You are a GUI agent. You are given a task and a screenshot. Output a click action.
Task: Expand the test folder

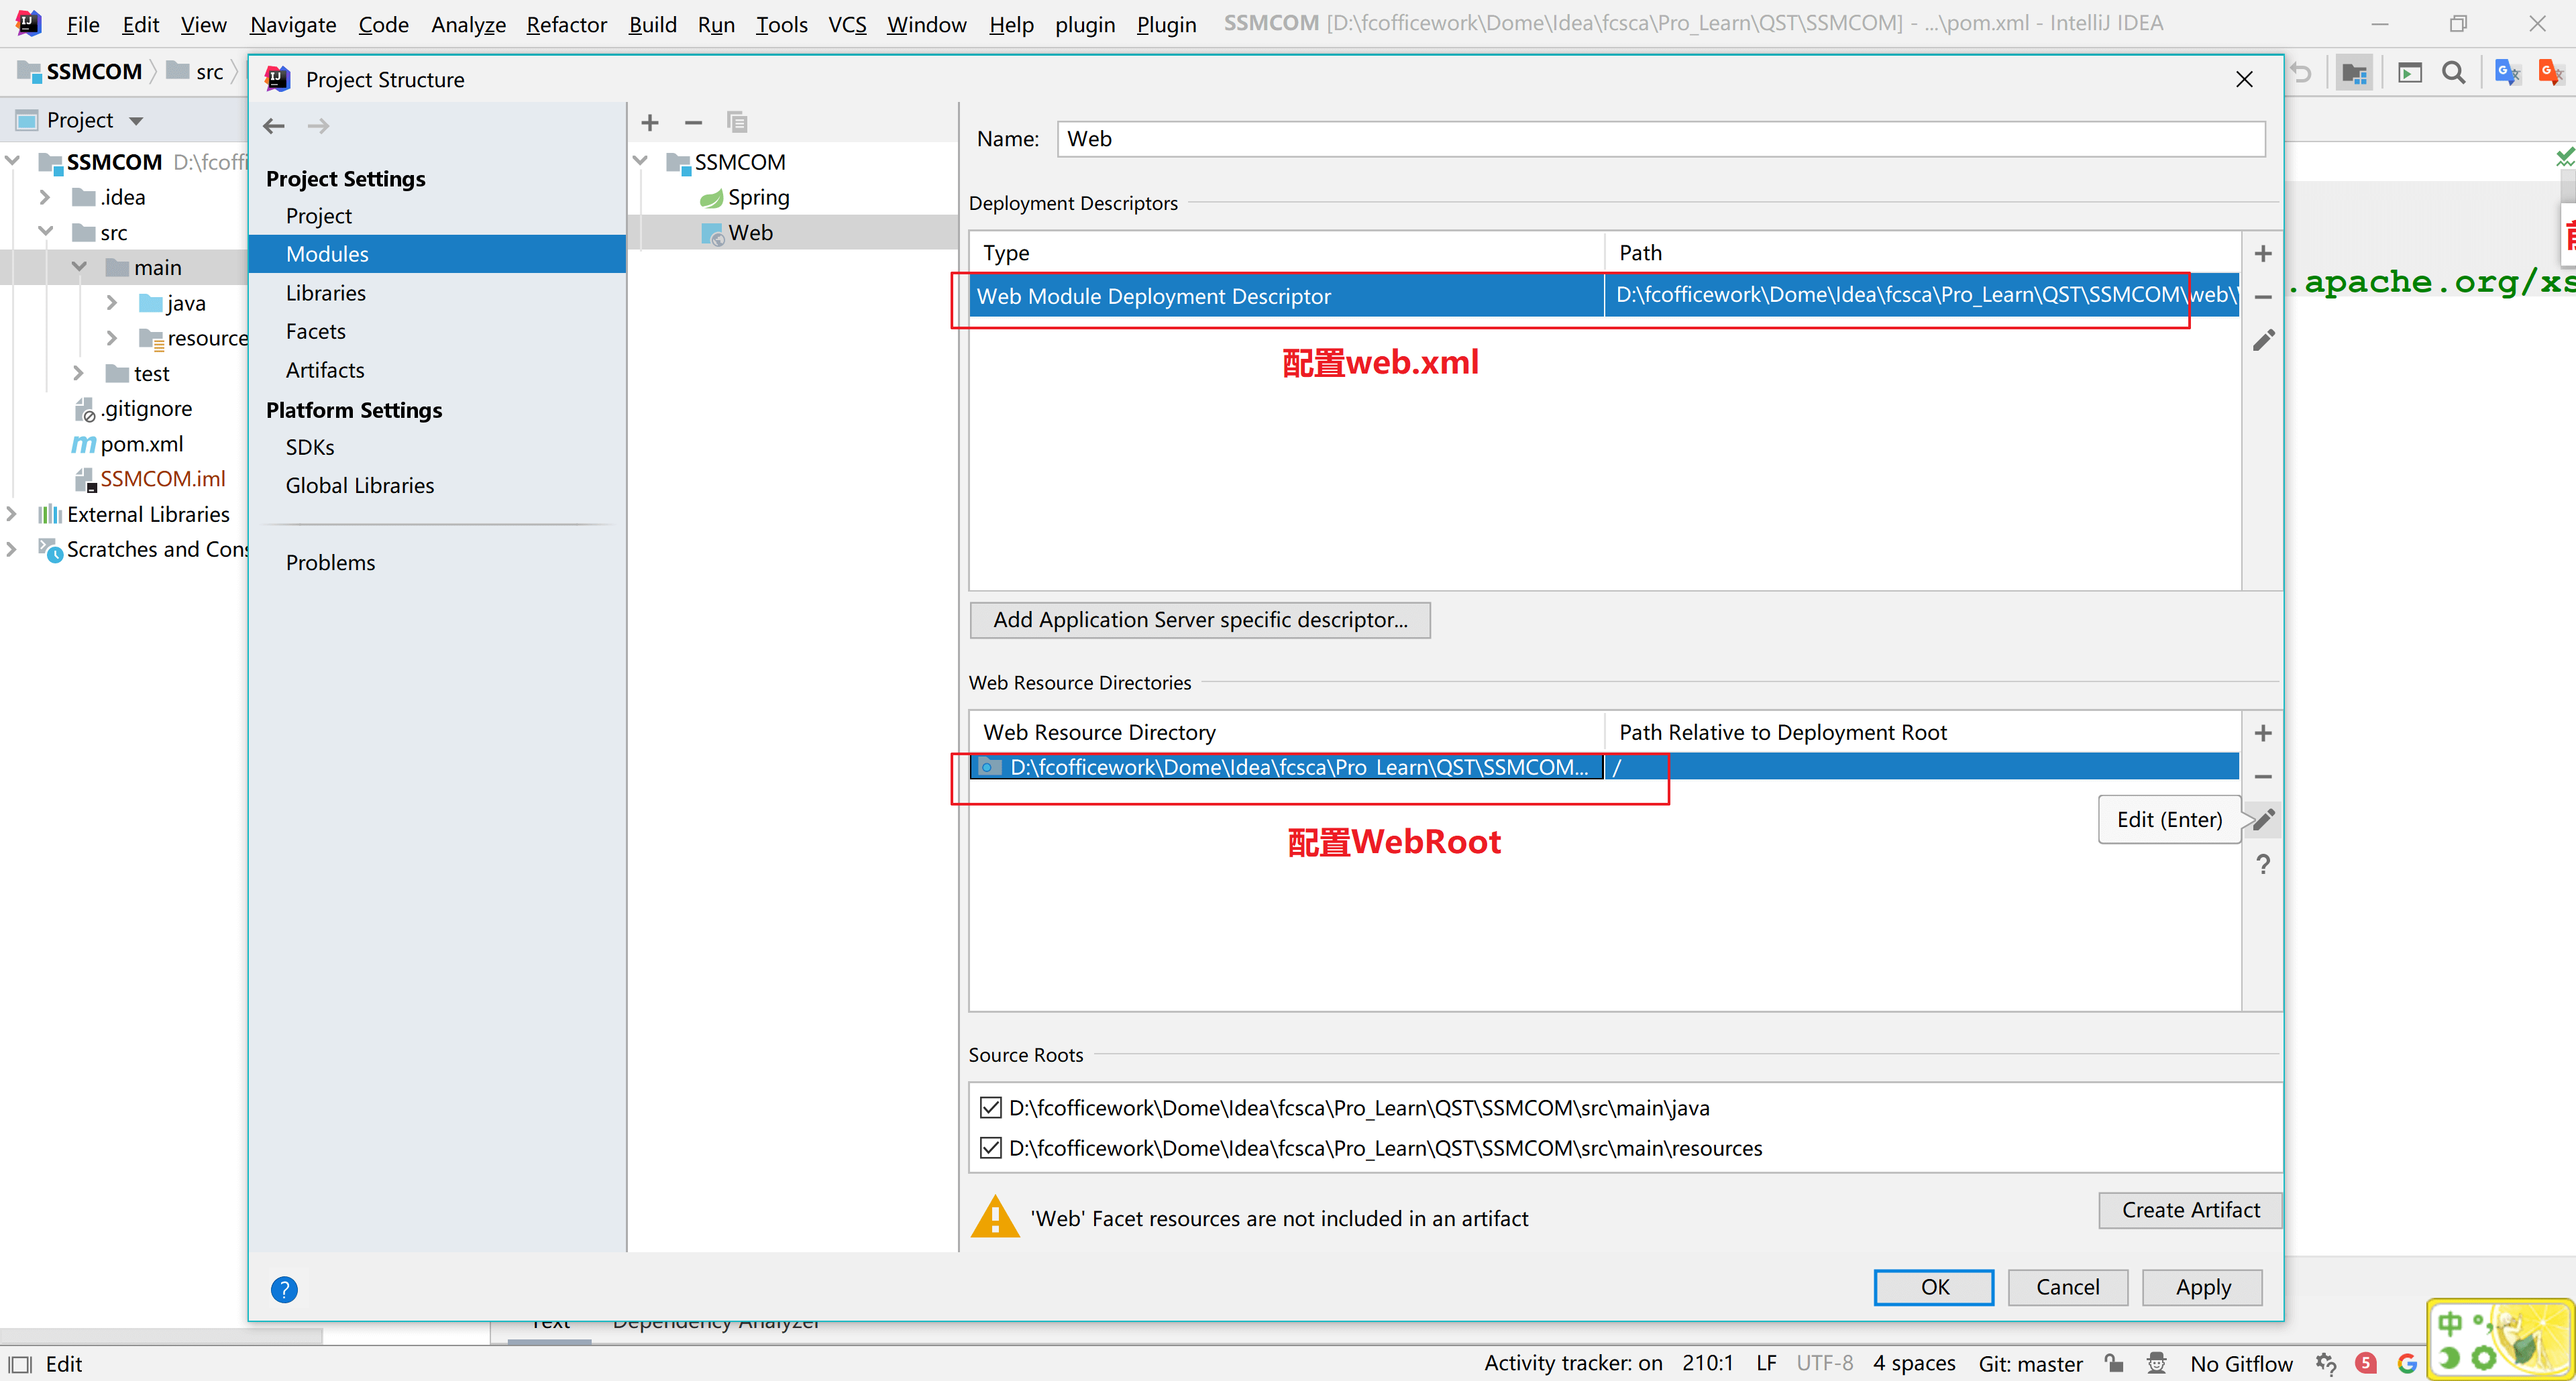[78, 373]
